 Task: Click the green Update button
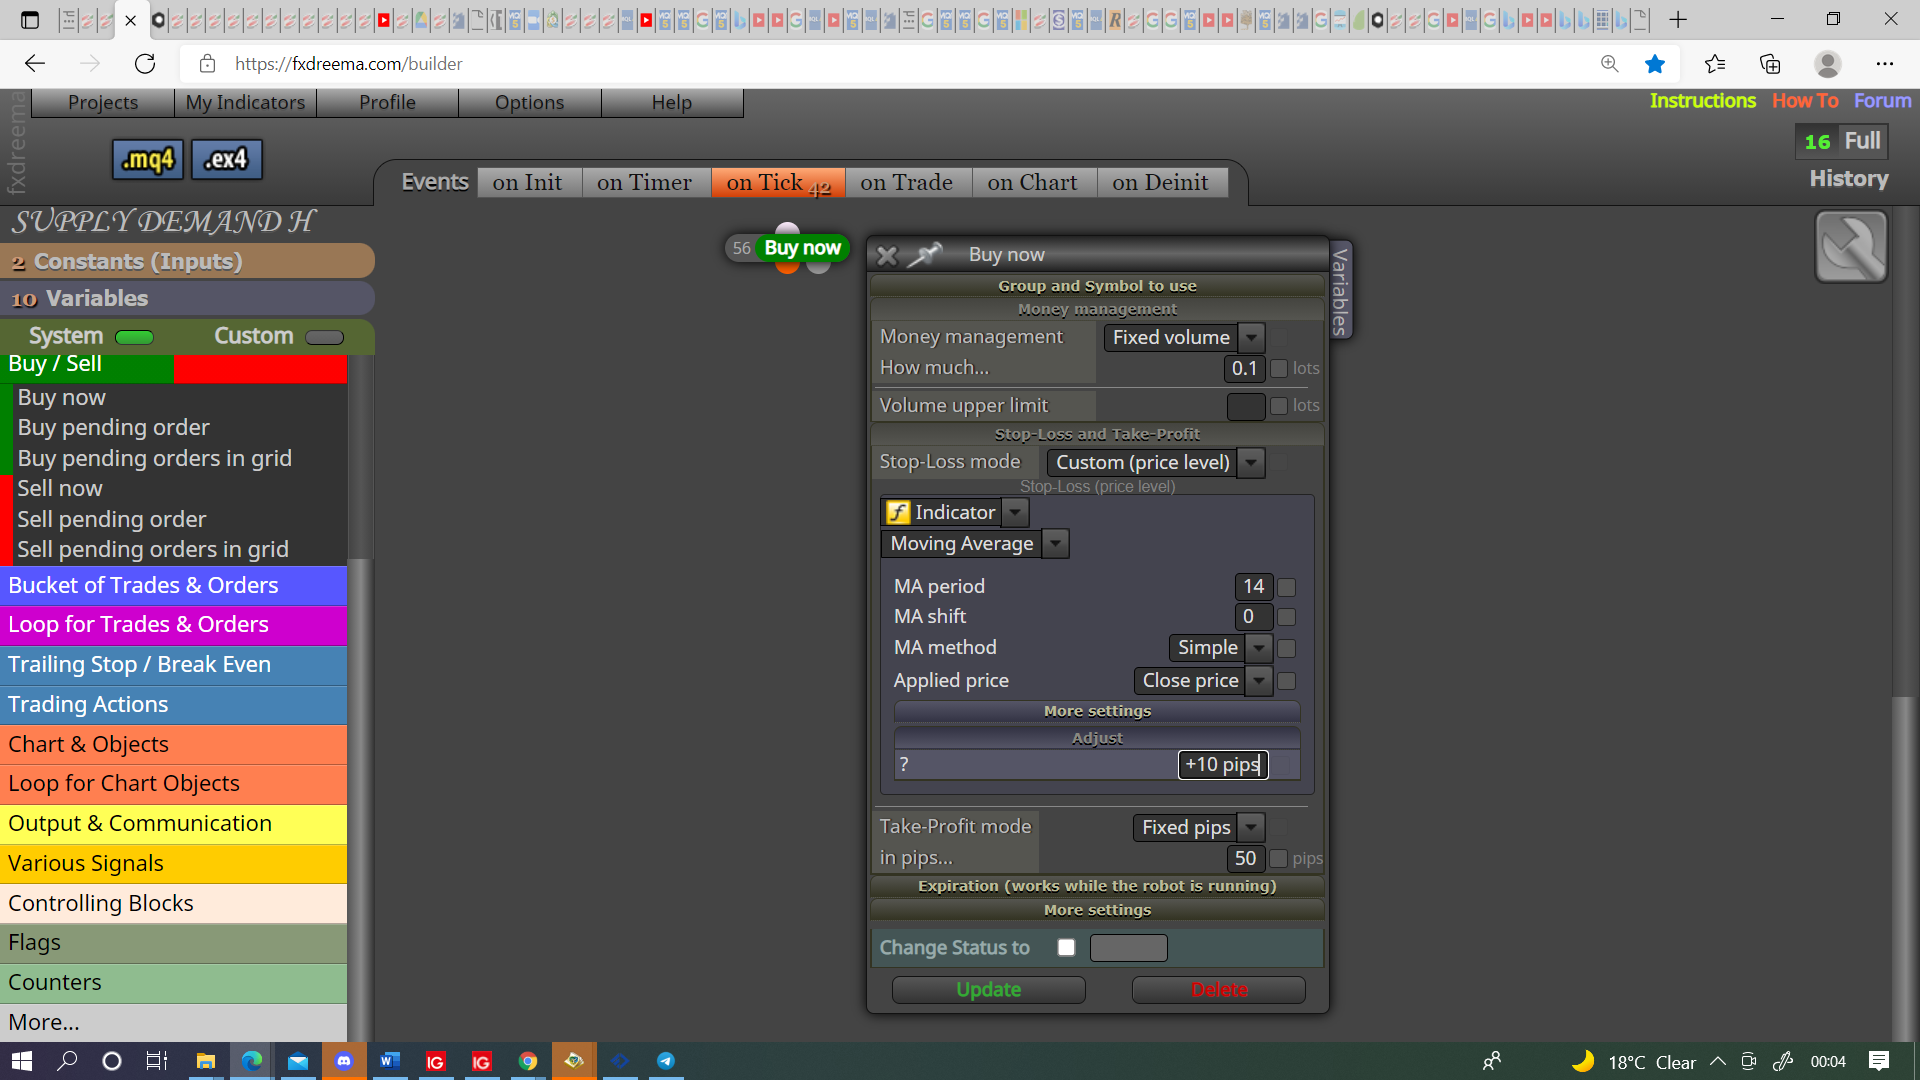click(988, 989)
